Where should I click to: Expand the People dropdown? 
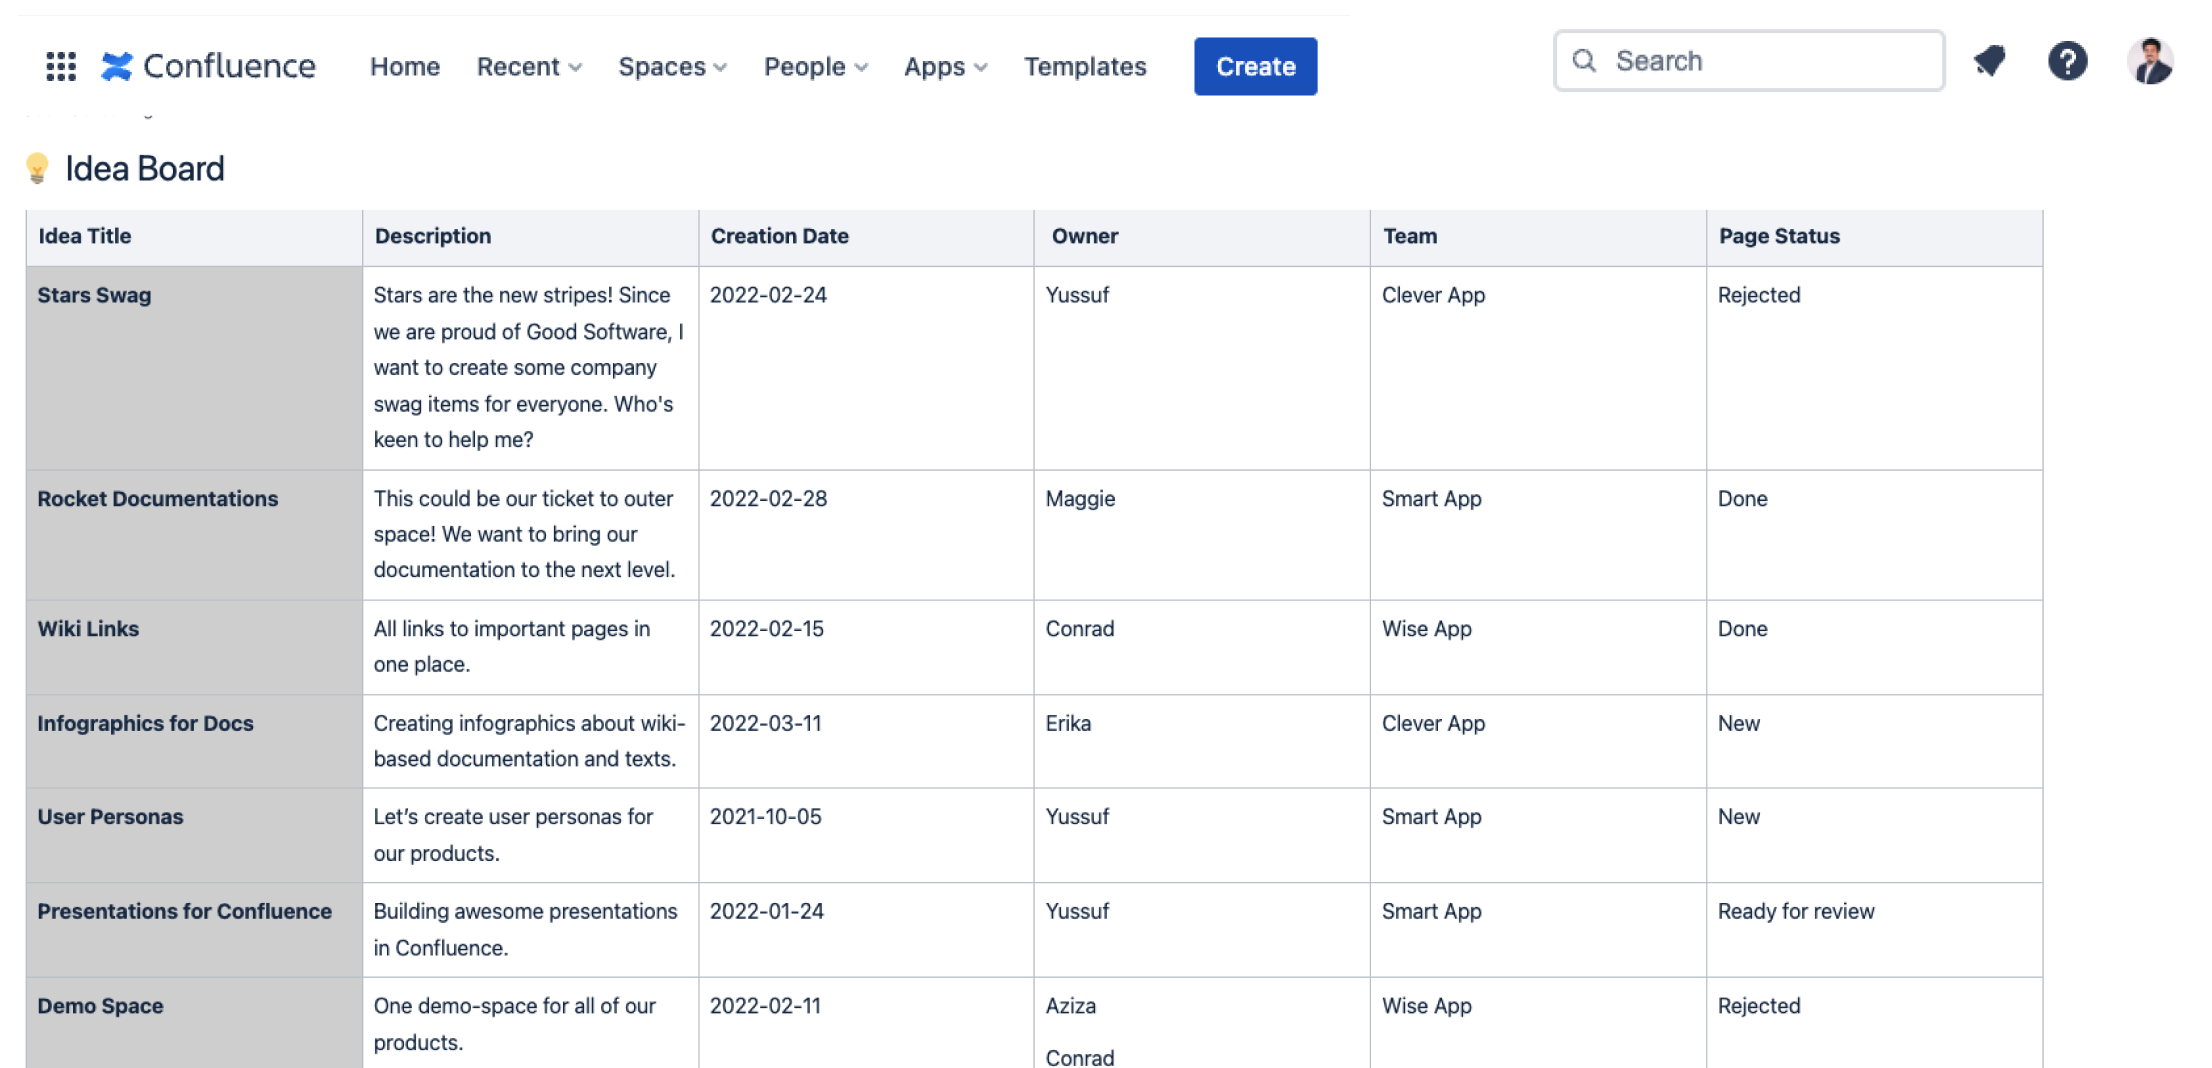(x=815, y=67)
